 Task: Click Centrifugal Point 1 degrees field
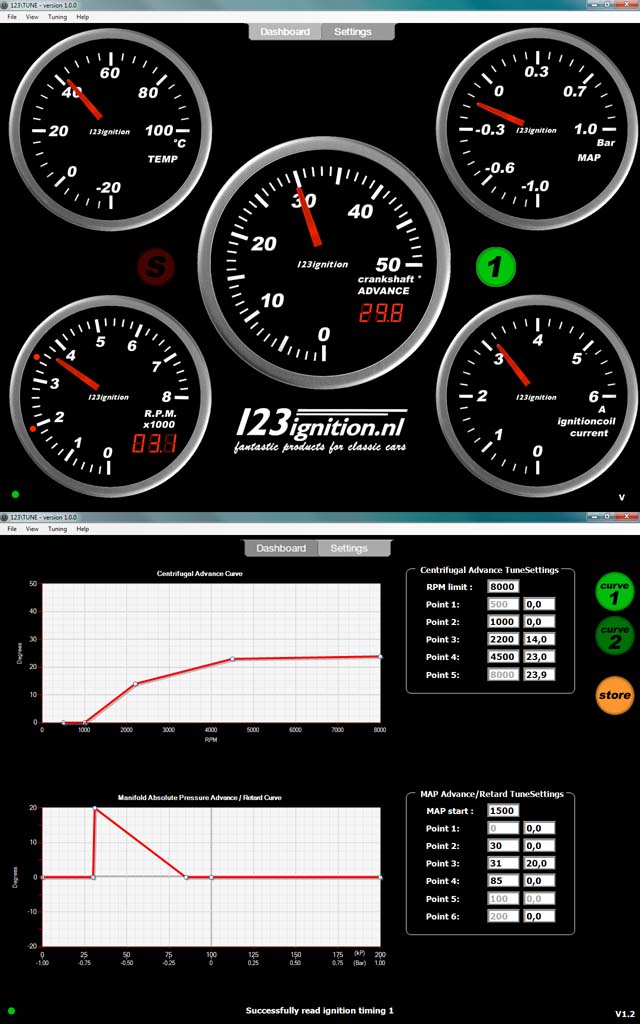(539, 604)
